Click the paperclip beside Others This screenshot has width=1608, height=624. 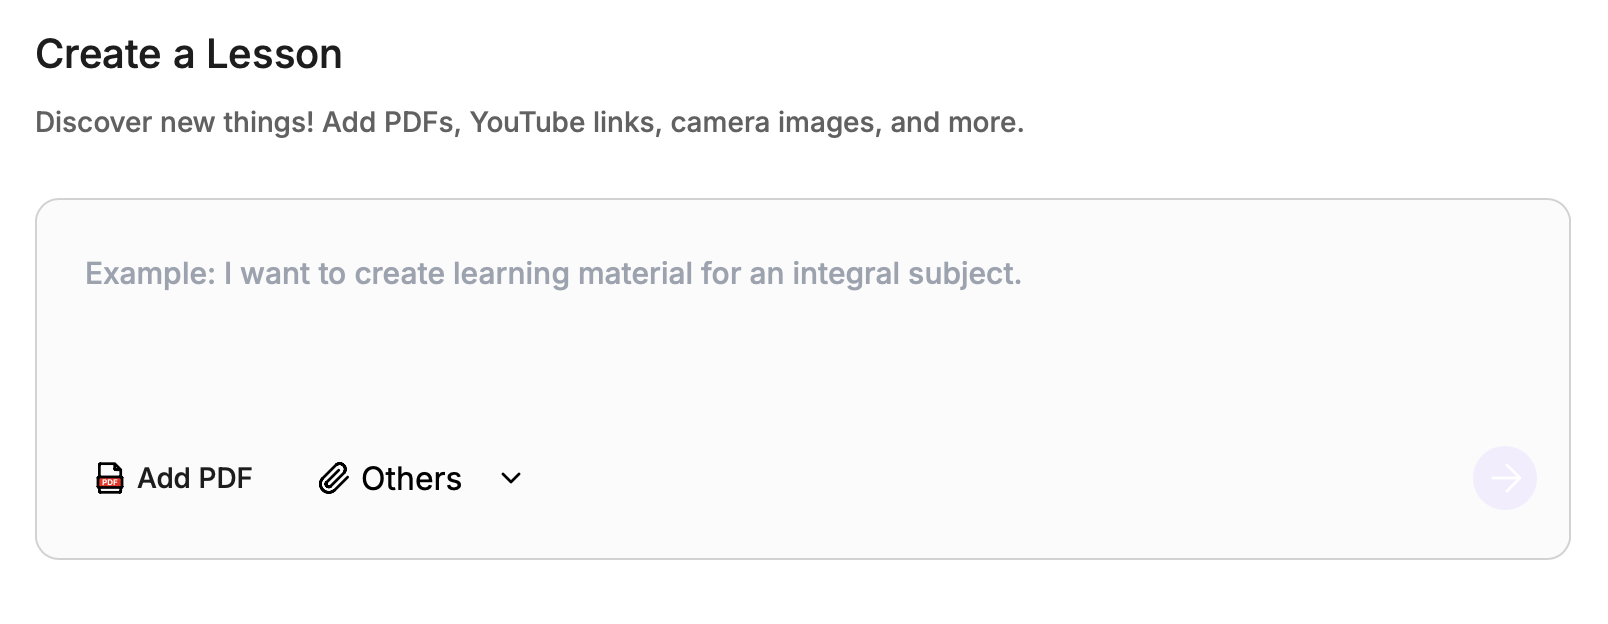click(x=333, y=478)
